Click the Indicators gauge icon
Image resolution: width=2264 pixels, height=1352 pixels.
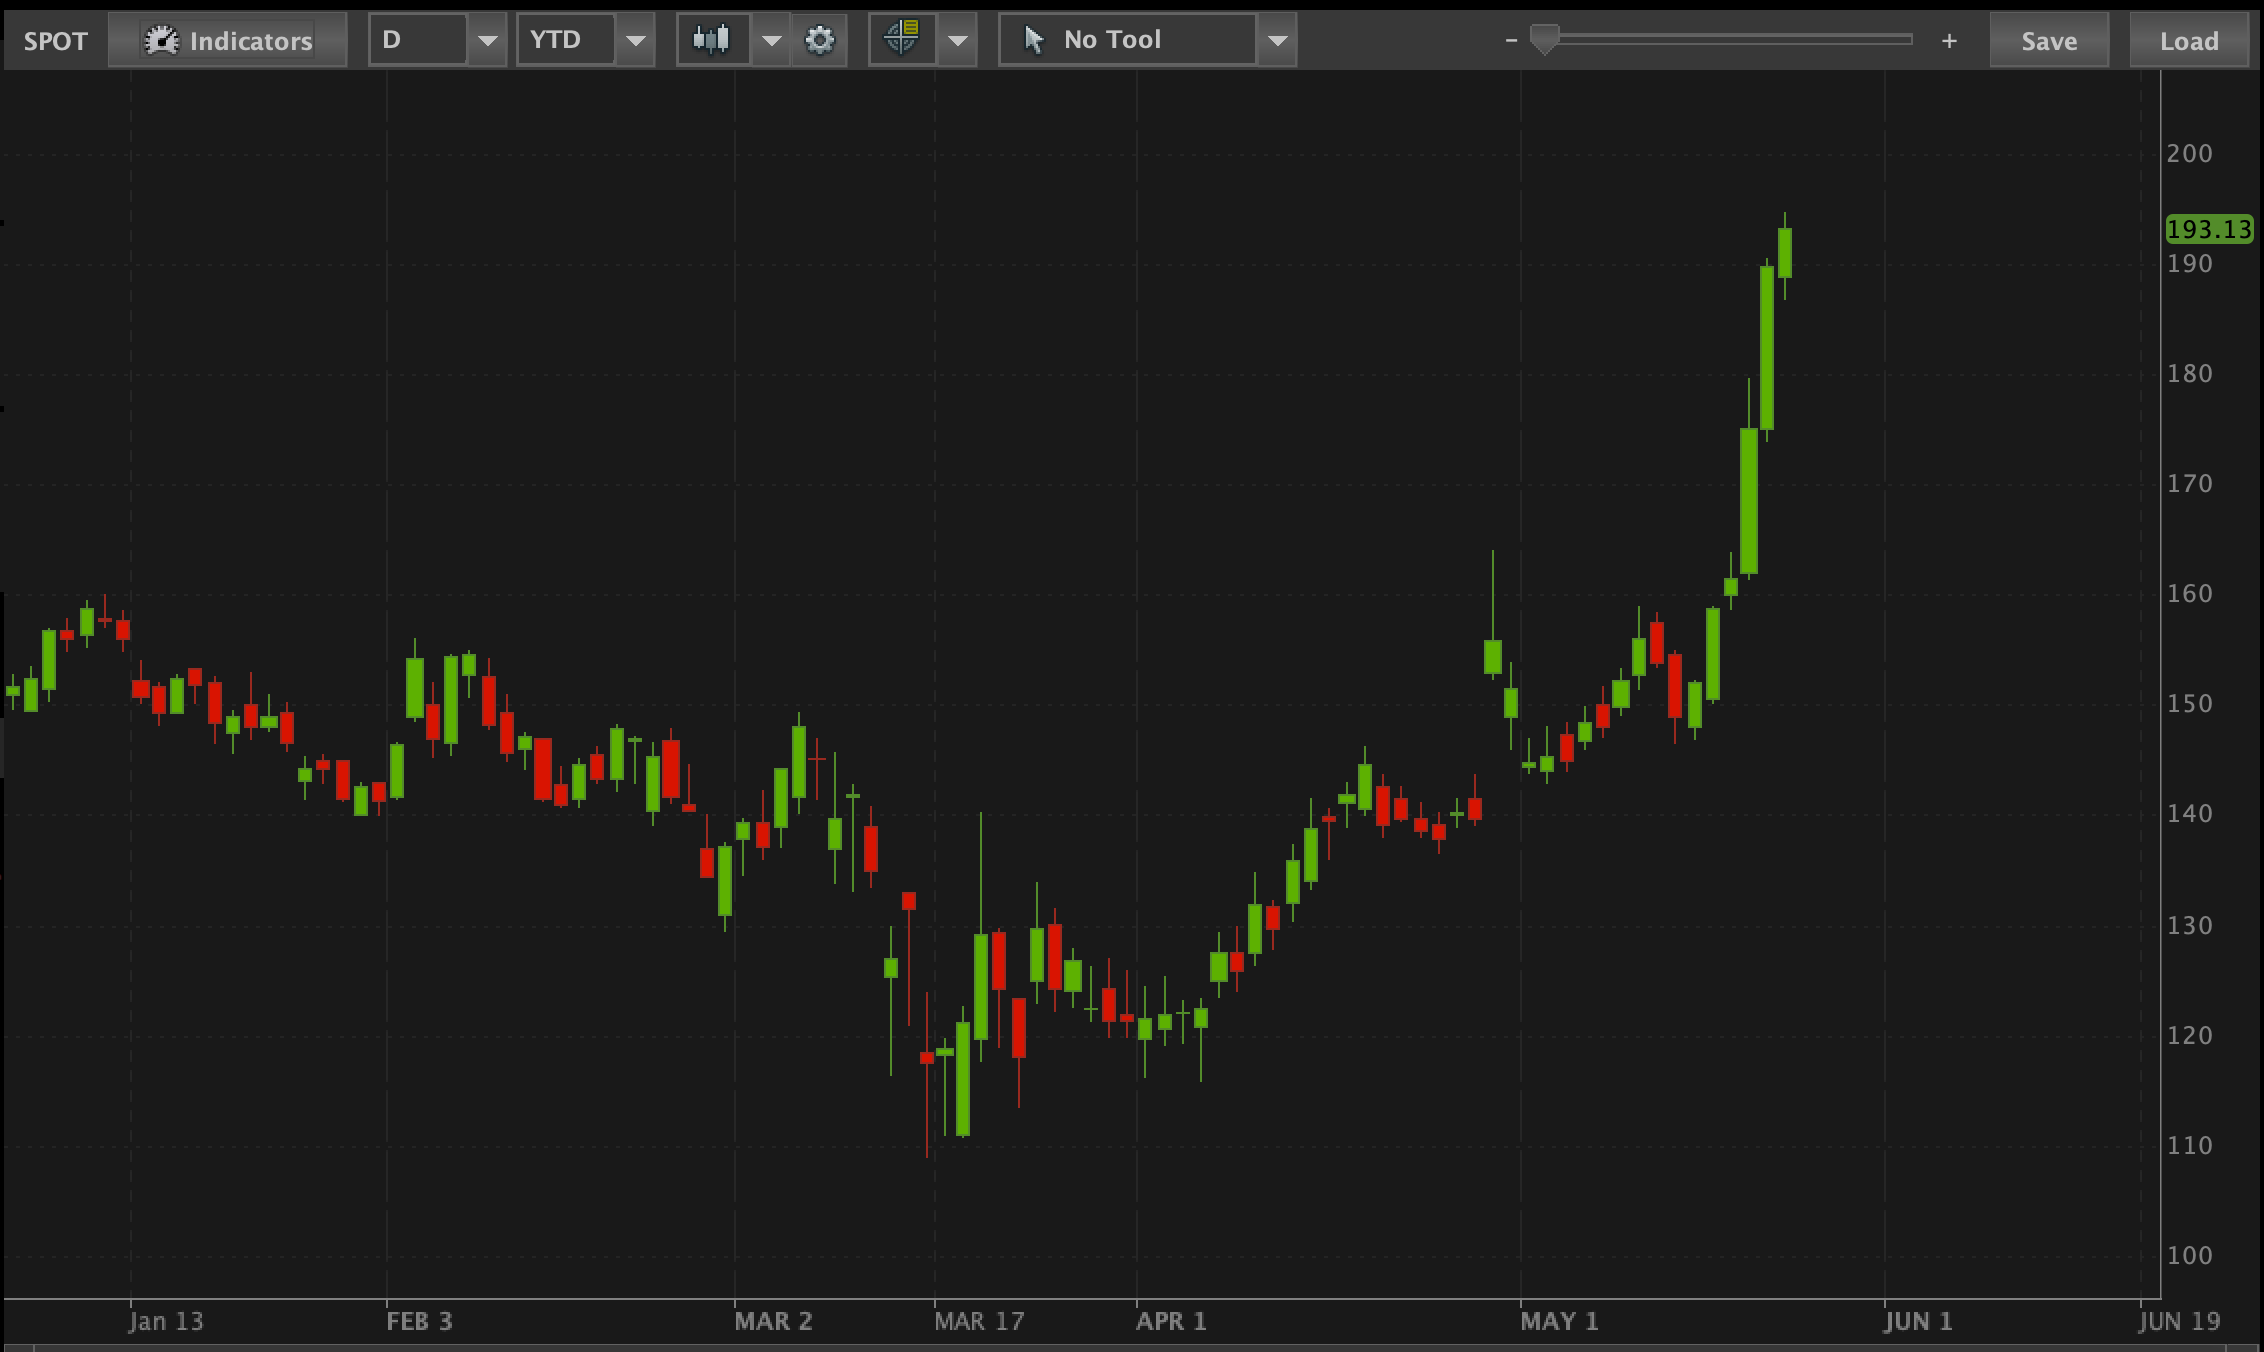[x=160, y=40]
